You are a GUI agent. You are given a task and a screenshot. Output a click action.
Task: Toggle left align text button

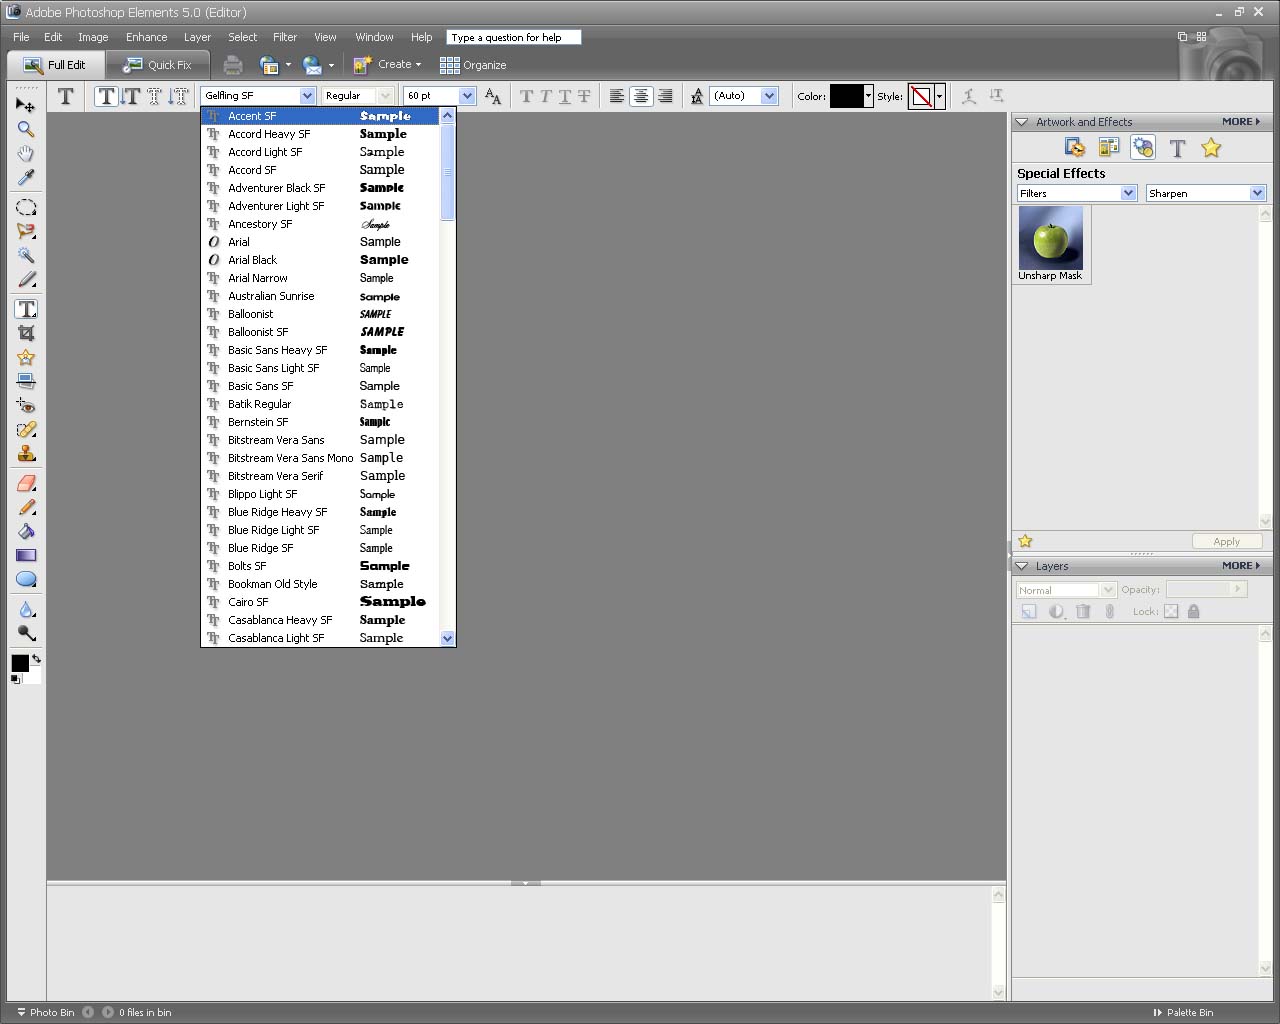point(617,96)
